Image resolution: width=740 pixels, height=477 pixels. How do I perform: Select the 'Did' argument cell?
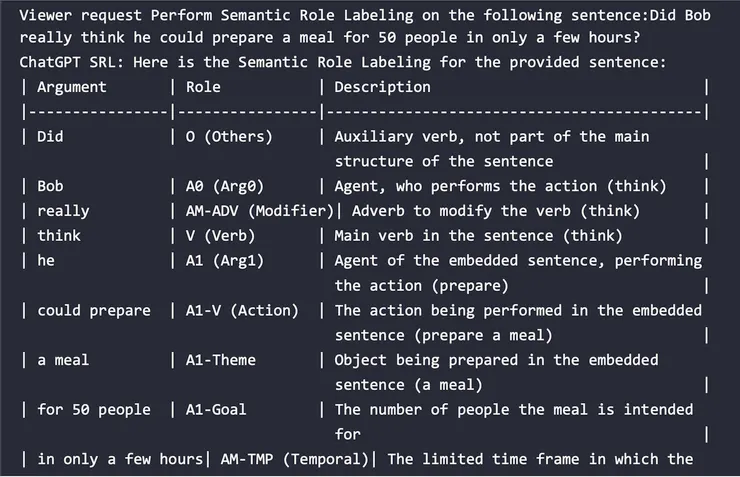50,136
